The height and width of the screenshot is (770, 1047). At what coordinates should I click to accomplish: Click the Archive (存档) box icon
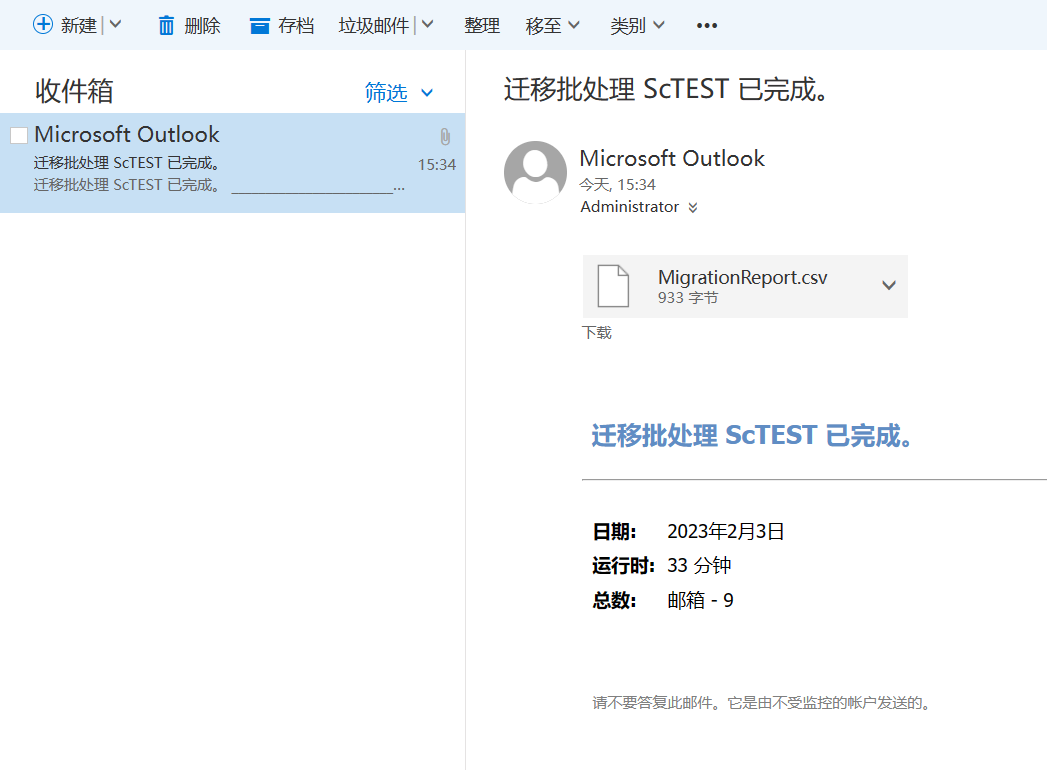(259, 26)
